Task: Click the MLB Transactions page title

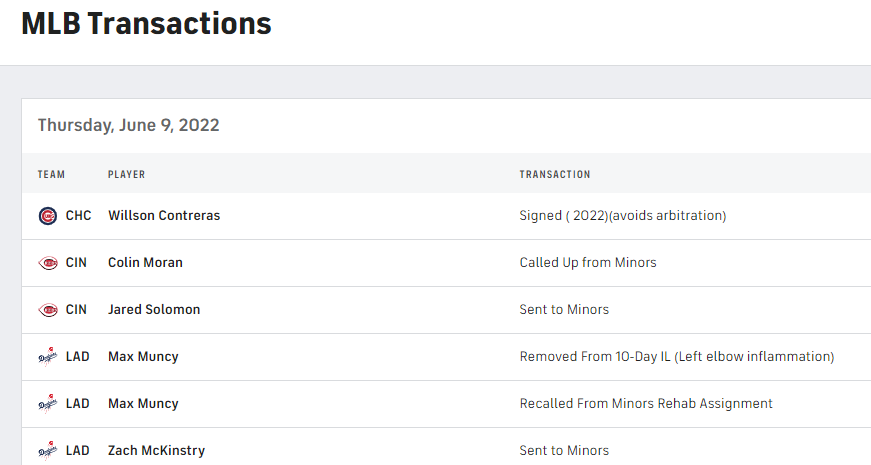Action: click(146, 23)
